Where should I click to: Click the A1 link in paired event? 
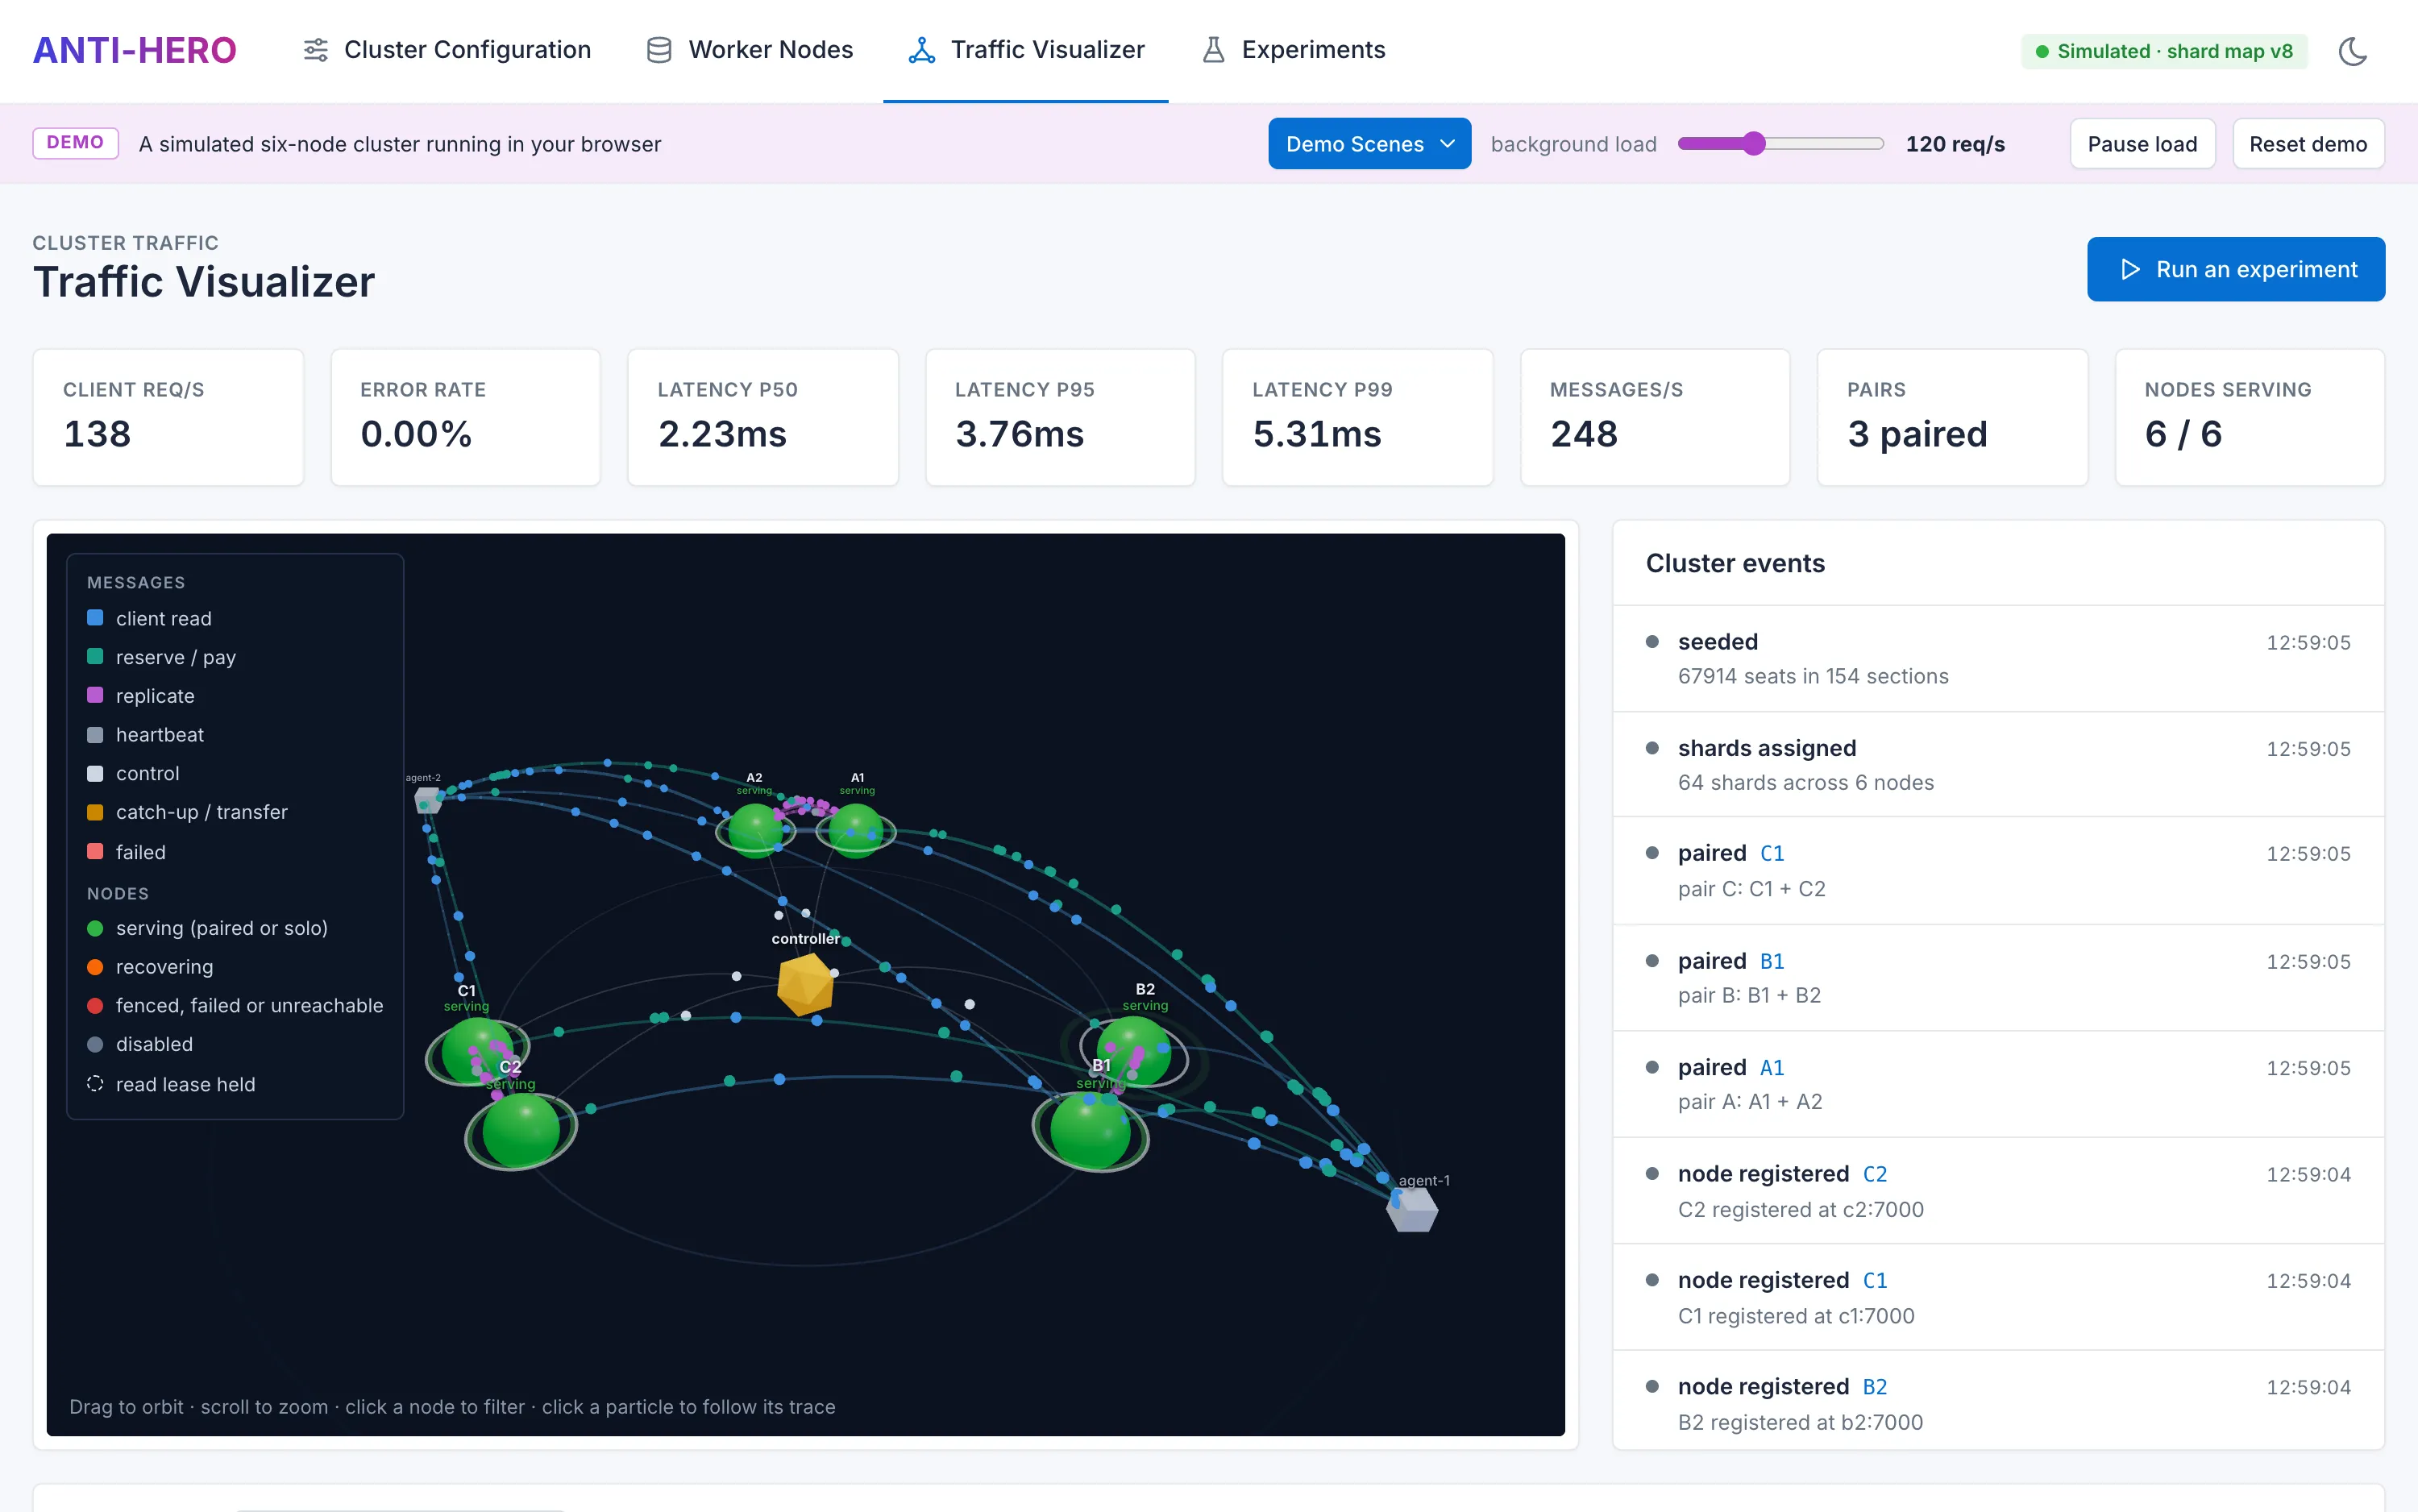tap(1772, 1067)
